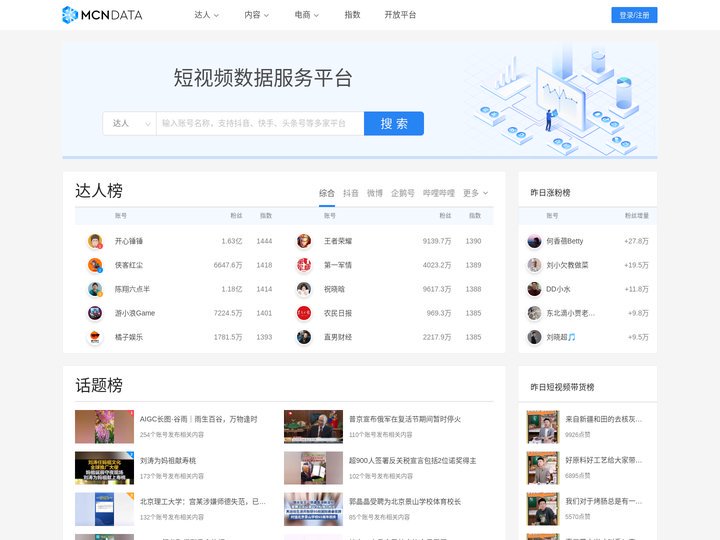Click 何香蓓Betty avatar icon
The width and height of the screenshot is (720, 540).
(534, 241)
